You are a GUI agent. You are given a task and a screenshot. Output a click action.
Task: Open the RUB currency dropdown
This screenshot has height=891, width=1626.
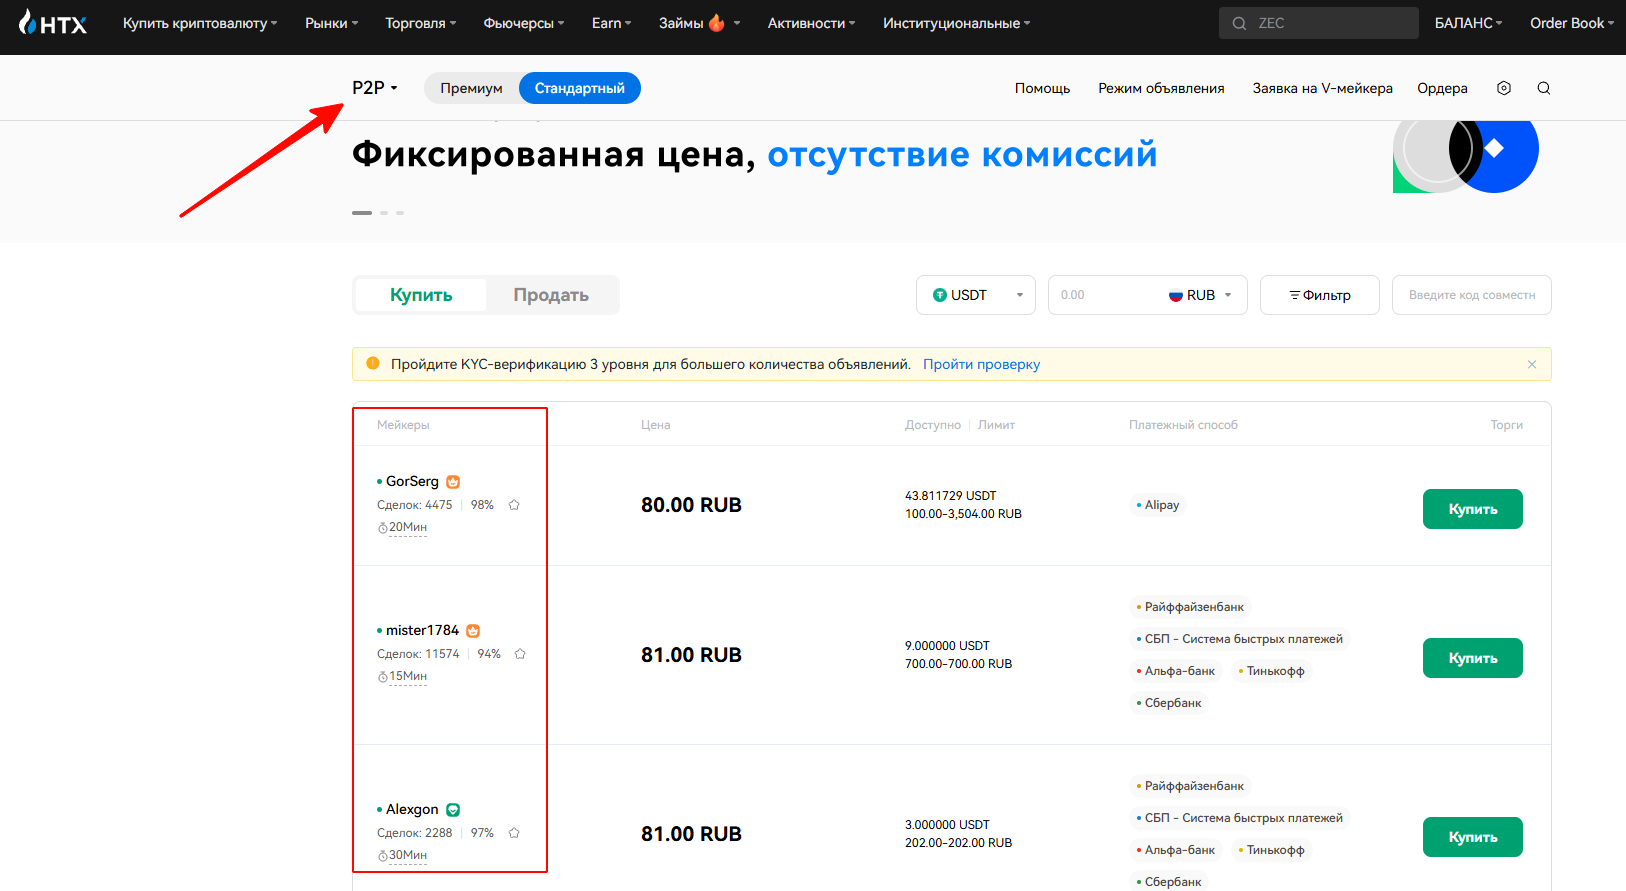1200,295
